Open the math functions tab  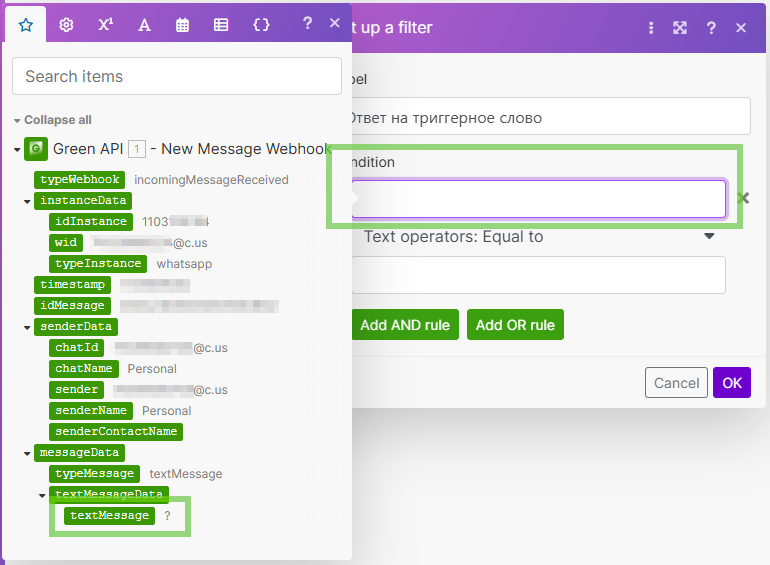coord(105,25)
